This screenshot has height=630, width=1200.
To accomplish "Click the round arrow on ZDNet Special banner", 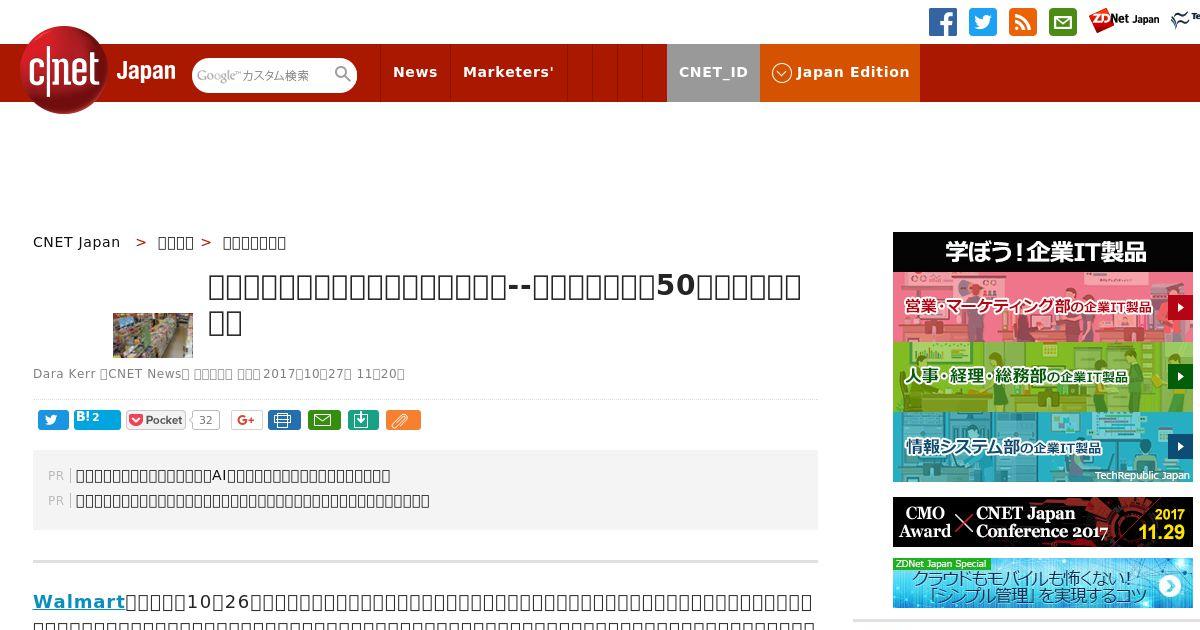I will (1169, 587).
